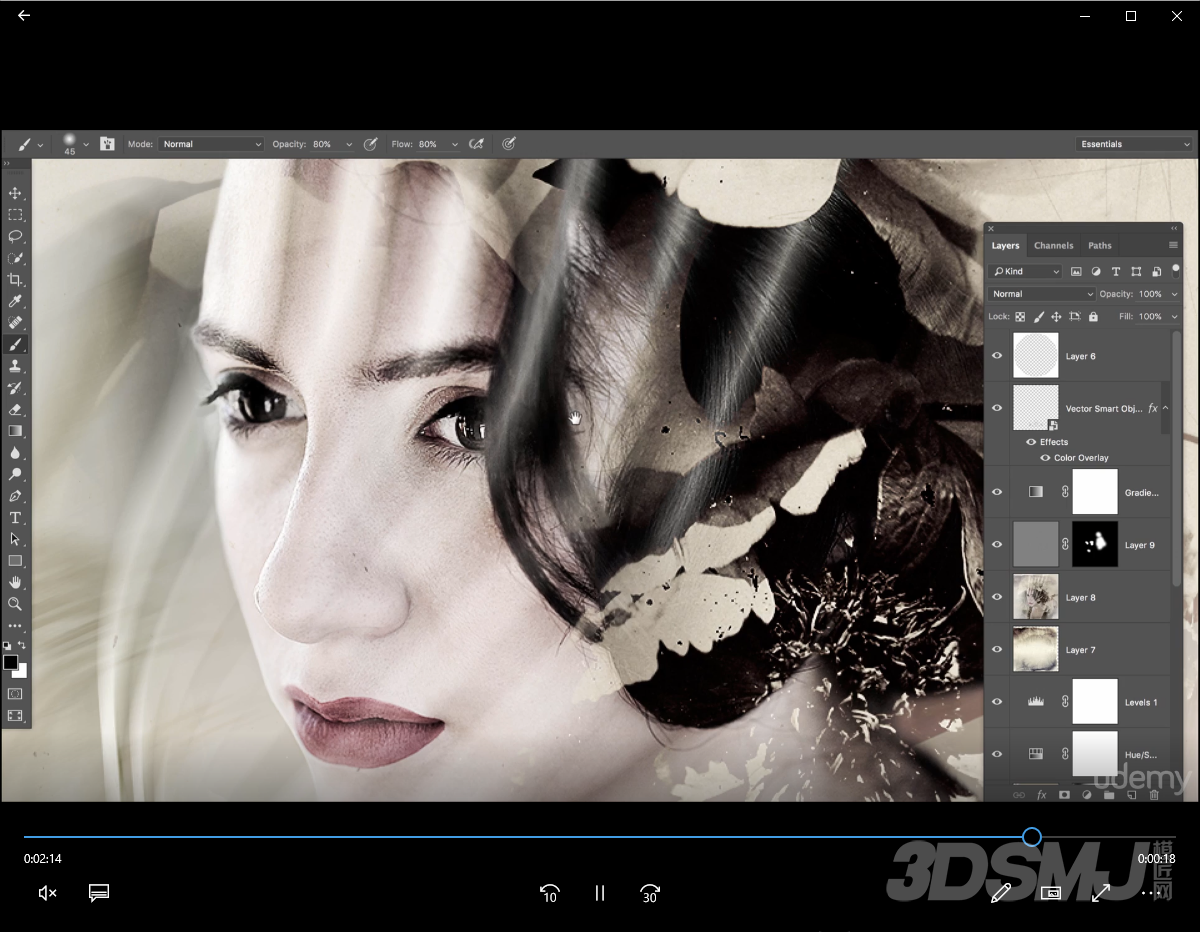Select the Eyedropper tool
1200x932 pixels.
pos(15,301)
